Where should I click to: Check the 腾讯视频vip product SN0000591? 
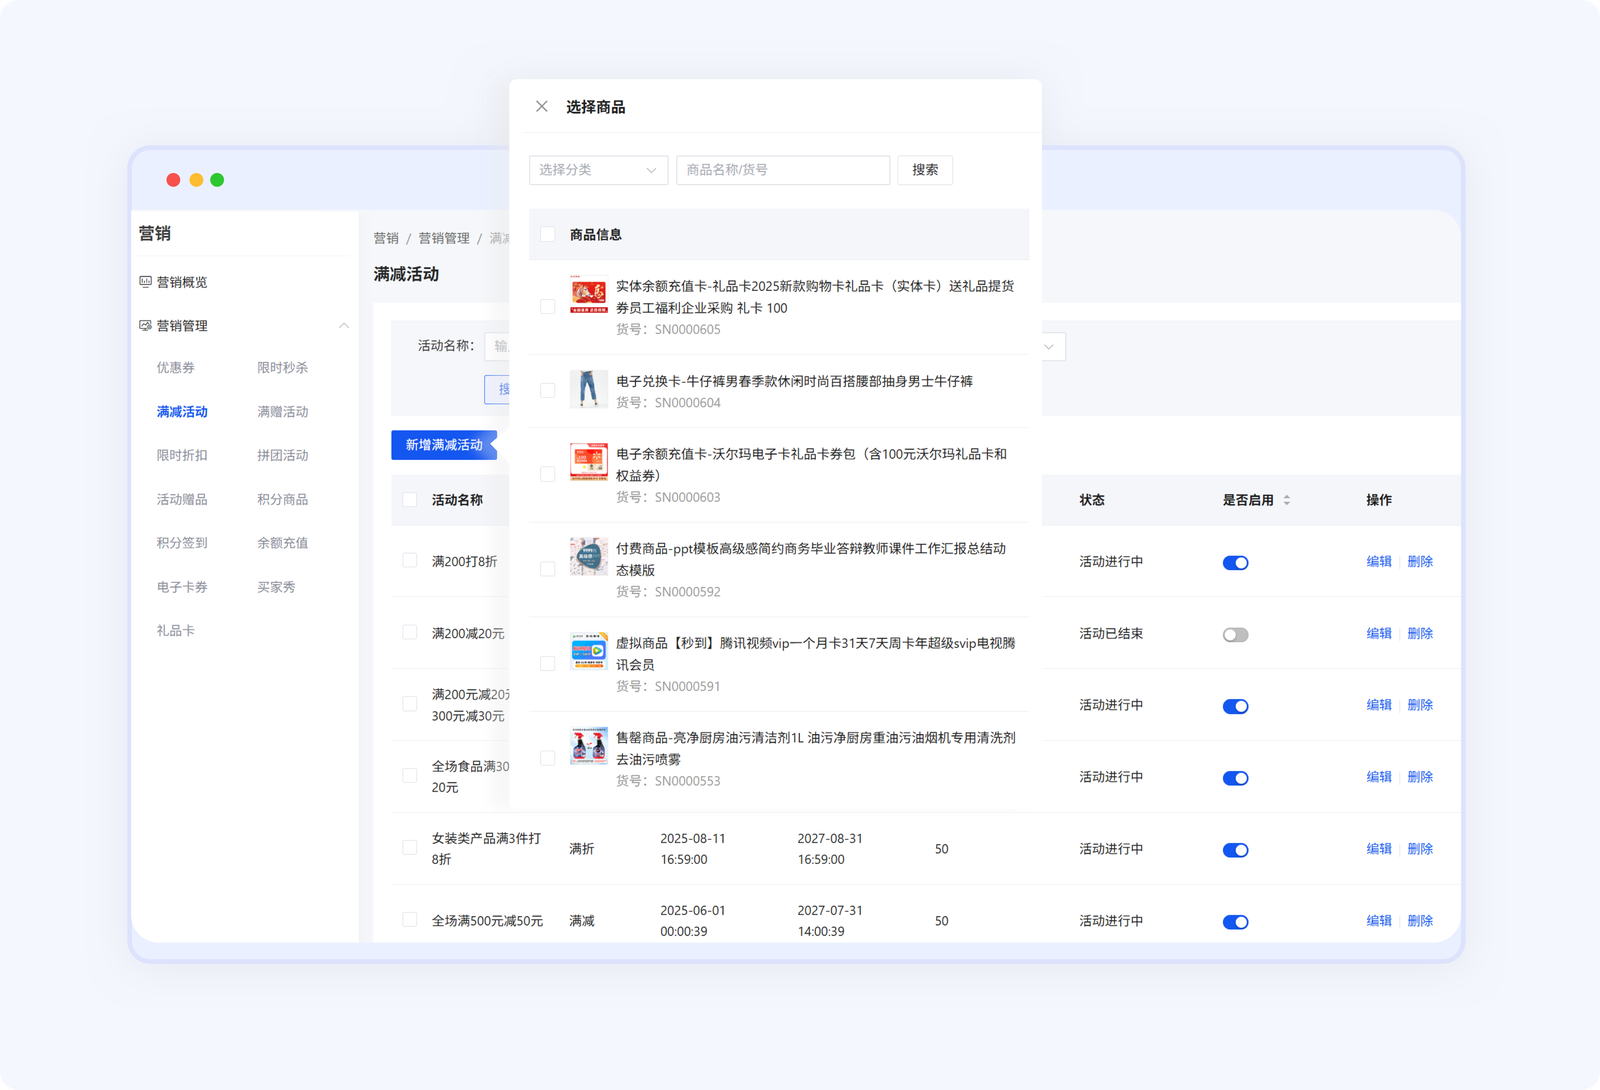tap(547, 662)
